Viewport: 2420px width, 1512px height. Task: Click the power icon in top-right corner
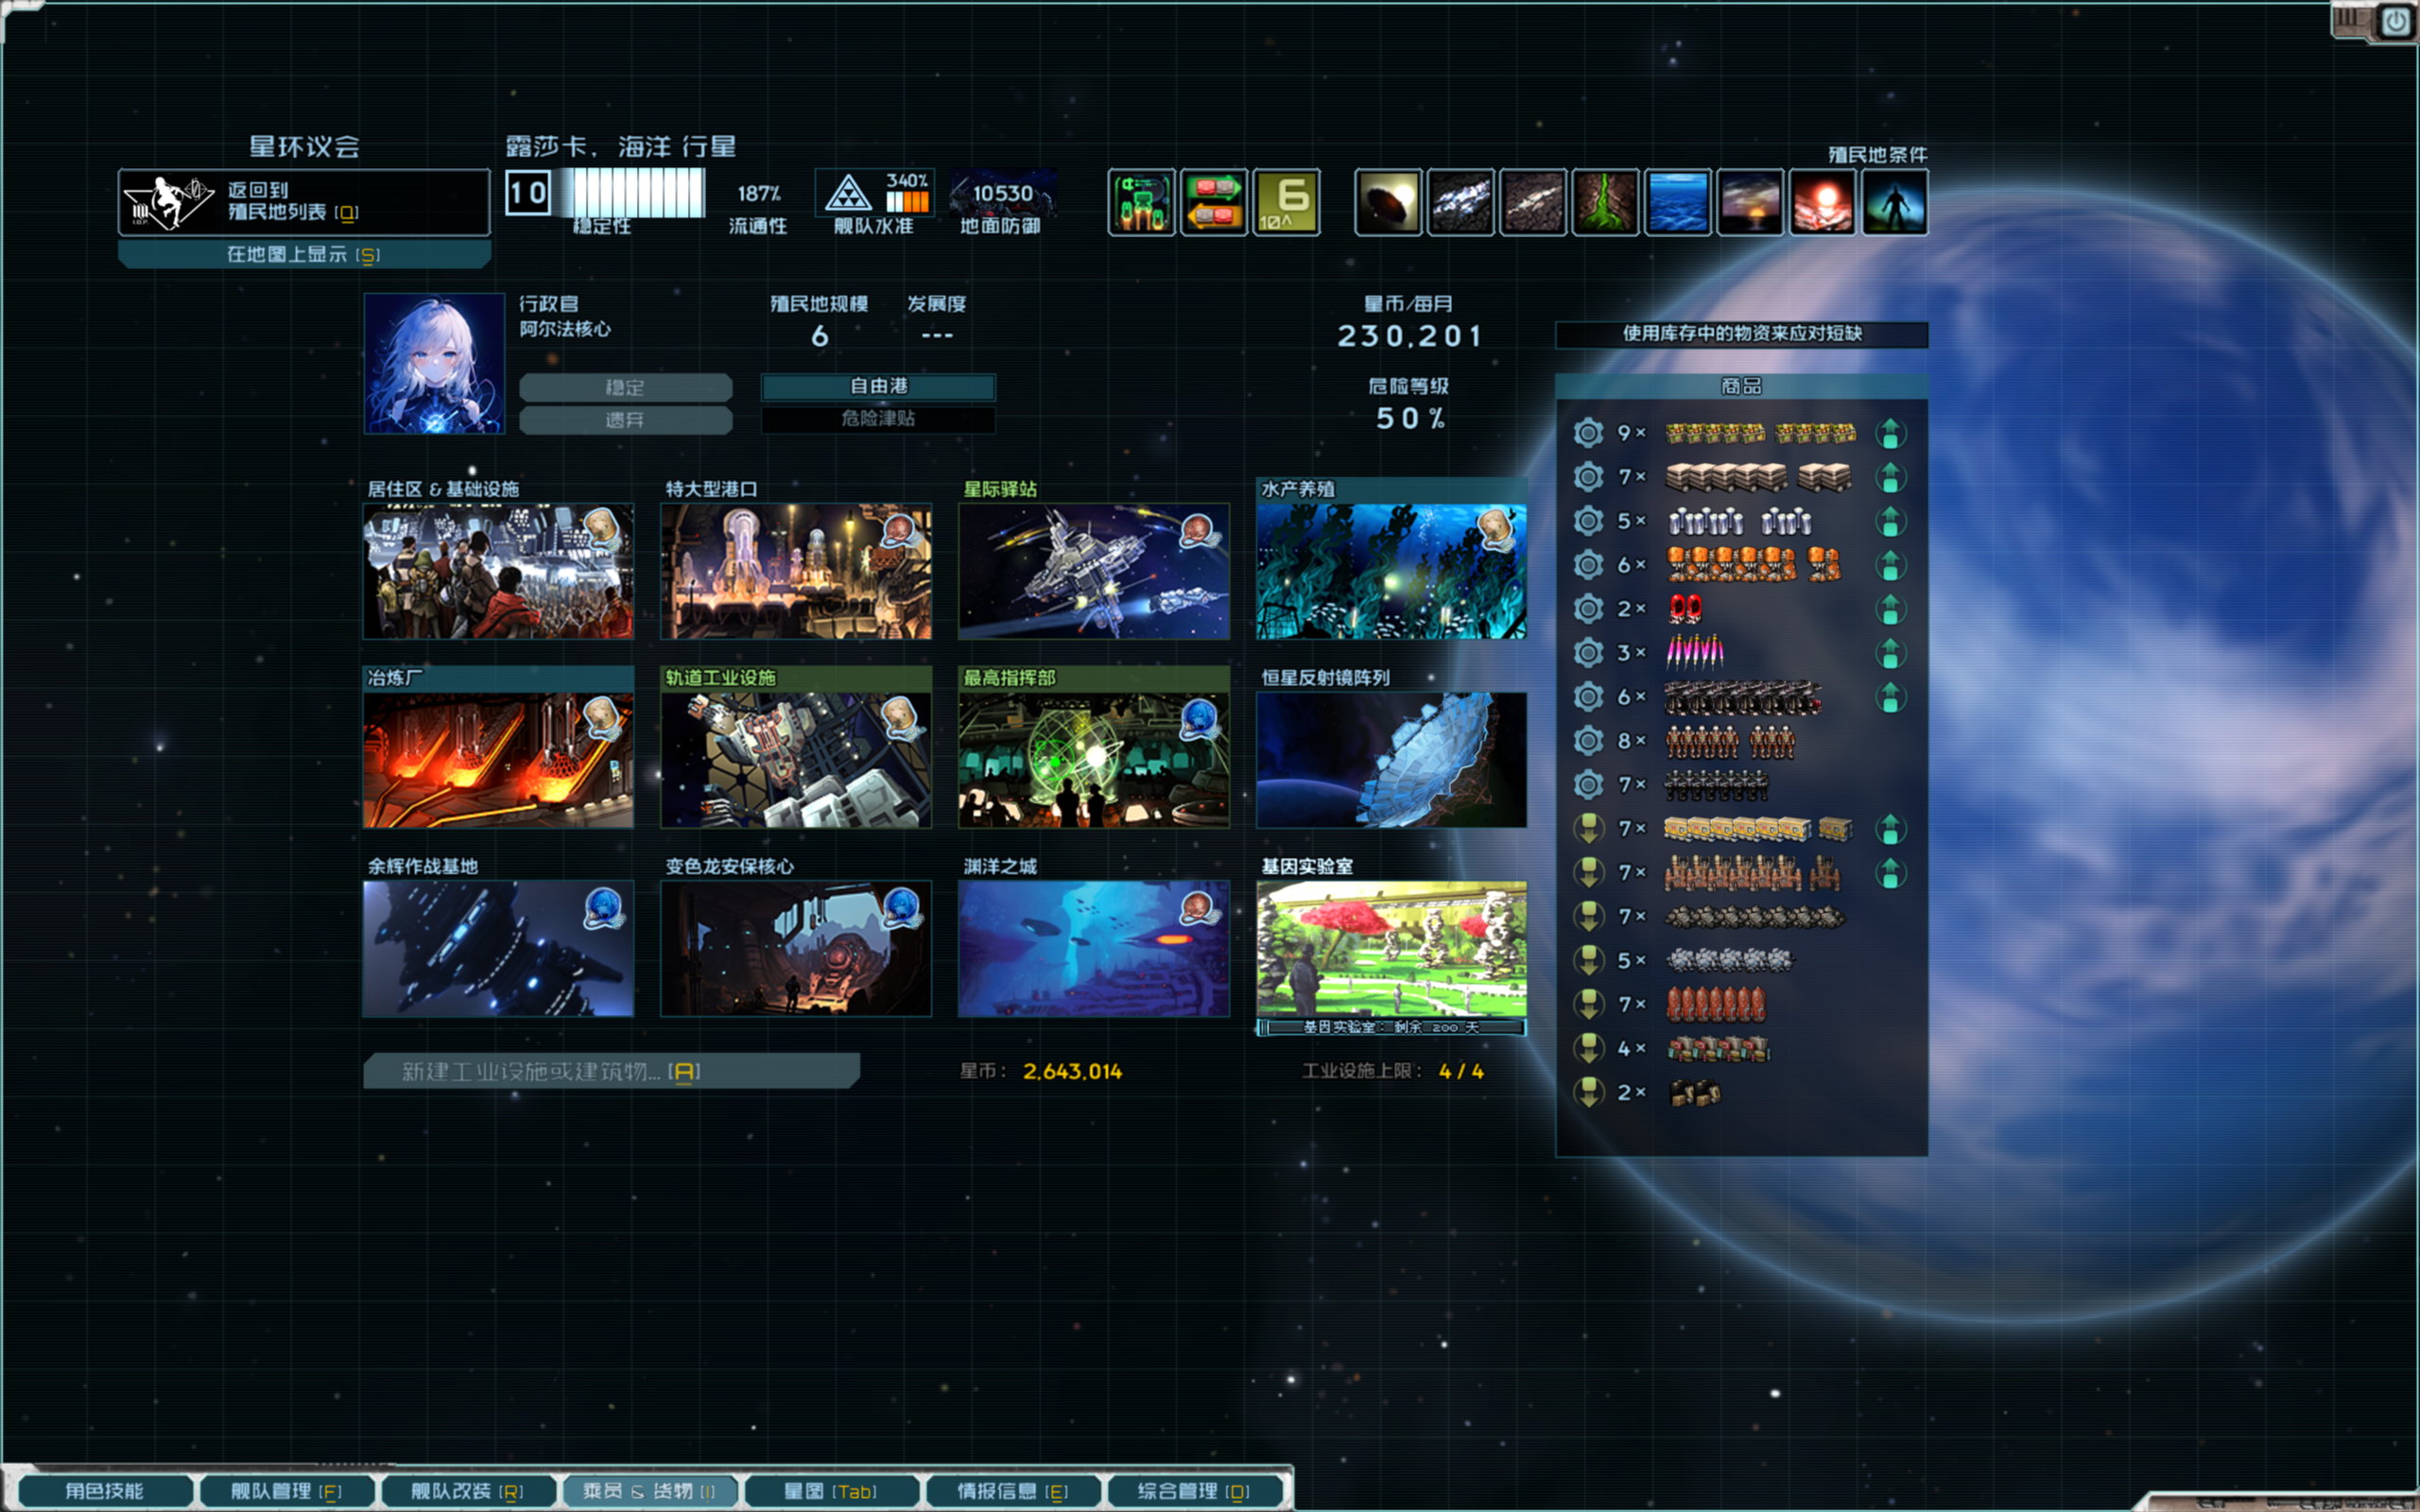[x=2395, y=21]
